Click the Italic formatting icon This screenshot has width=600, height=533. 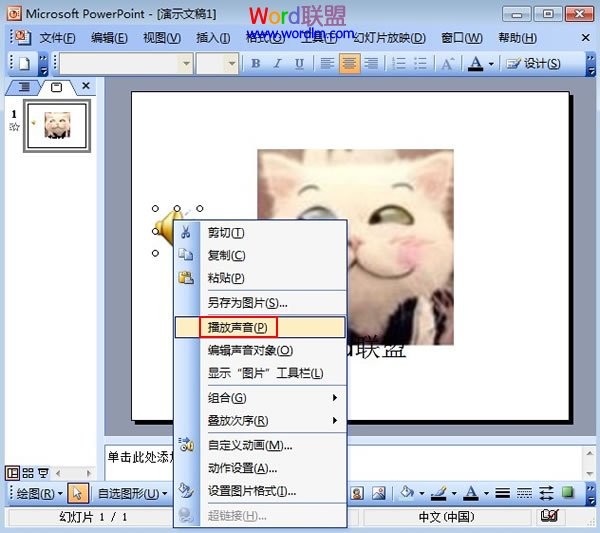[278, 63]
